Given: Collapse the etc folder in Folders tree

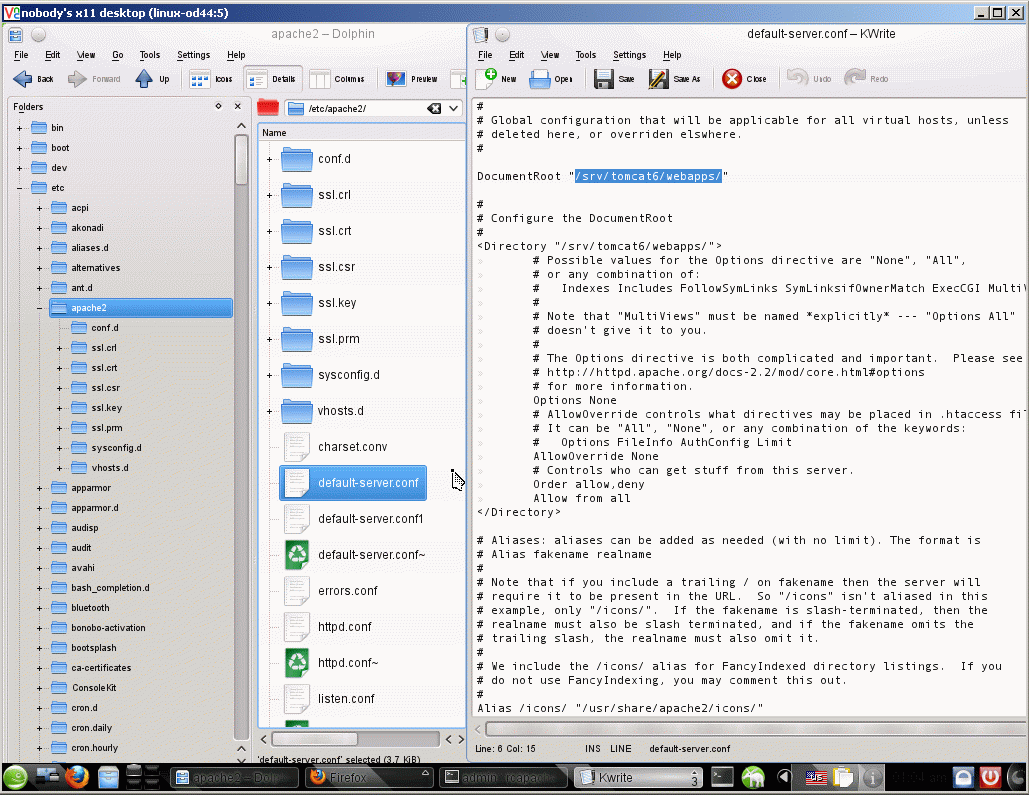Looking at the screenshot, I should [x=20, y=188].
